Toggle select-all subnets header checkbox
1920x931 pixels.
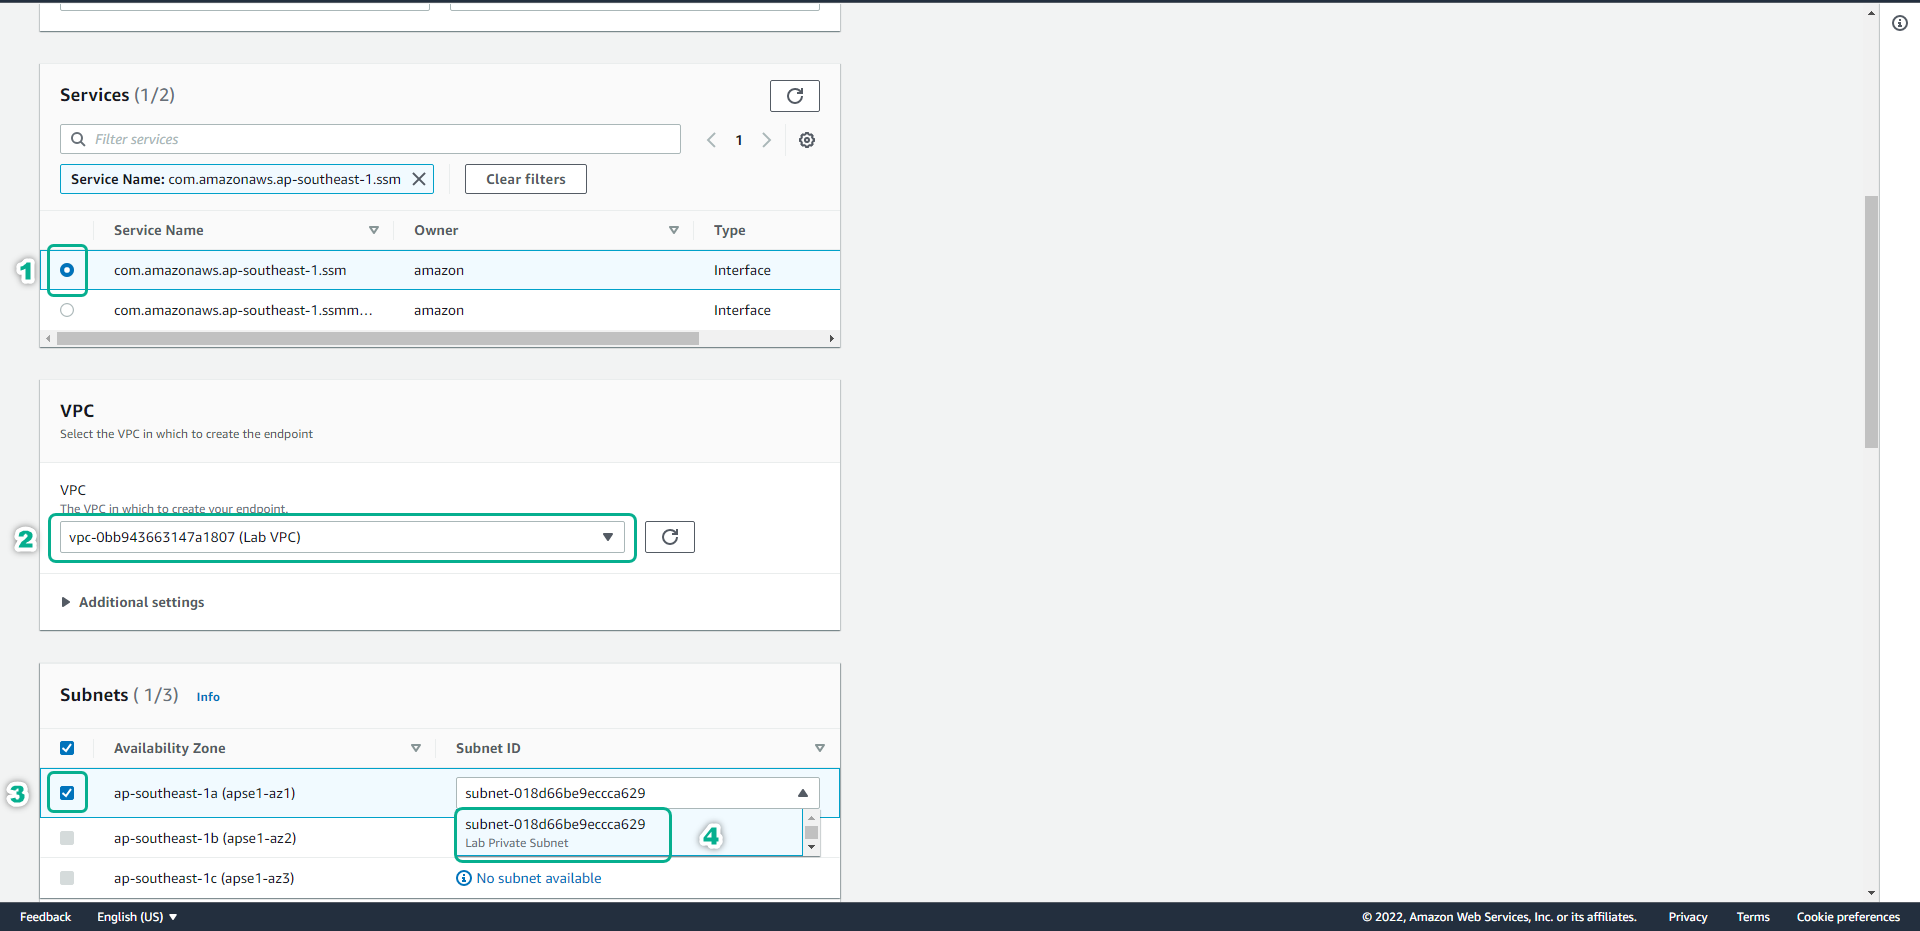pyautogui.click(x=67, y=748)
